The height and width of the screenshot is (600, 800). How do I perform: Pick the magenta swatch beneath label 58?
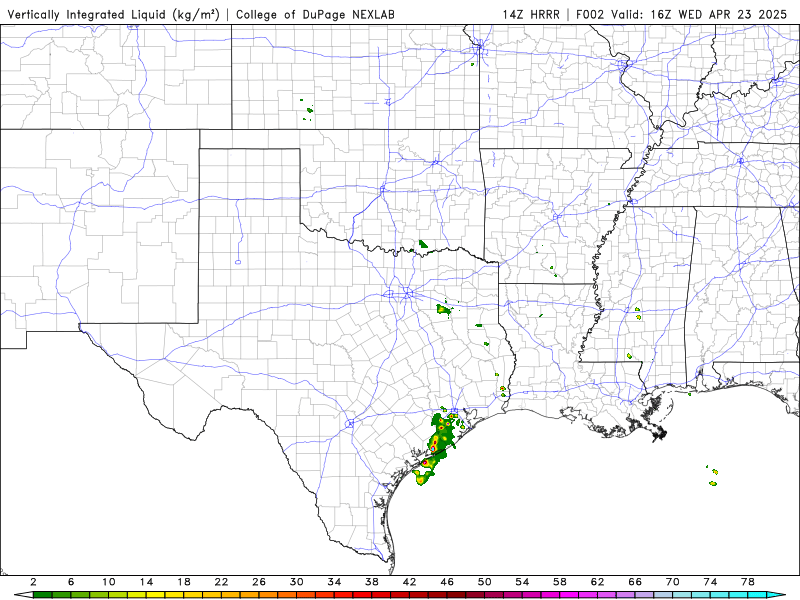click(569, 595)
